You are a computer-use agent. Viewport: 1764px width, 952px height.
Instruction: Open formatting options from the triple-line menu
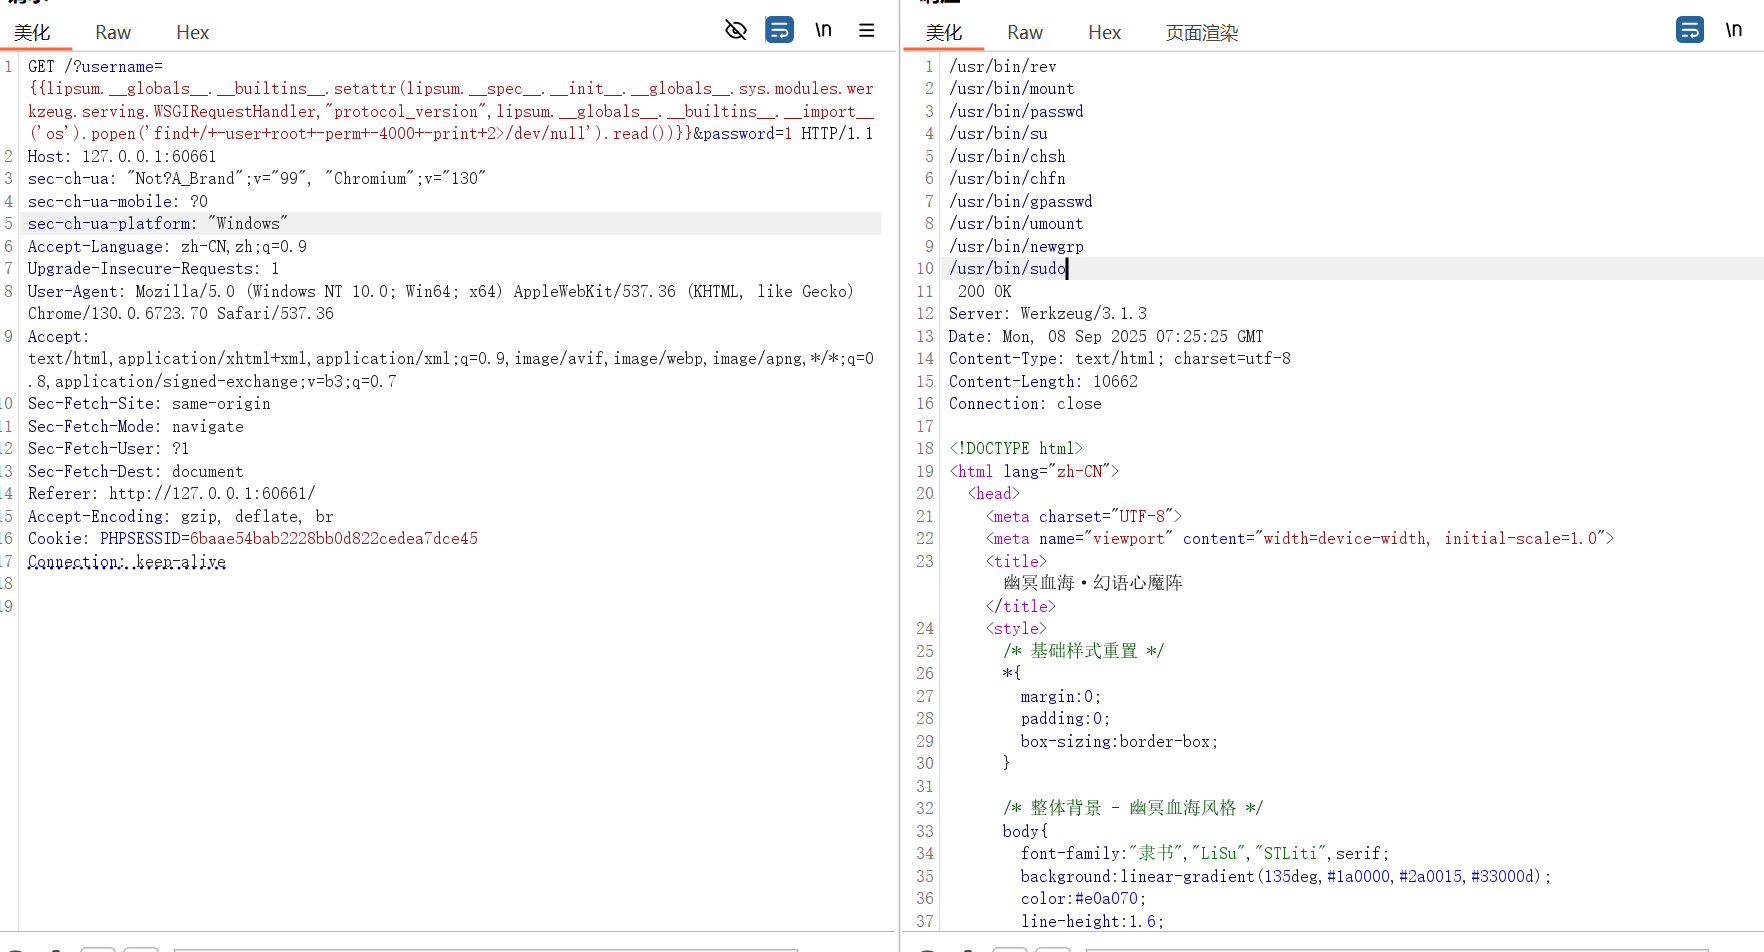click(x=866, y=30)
